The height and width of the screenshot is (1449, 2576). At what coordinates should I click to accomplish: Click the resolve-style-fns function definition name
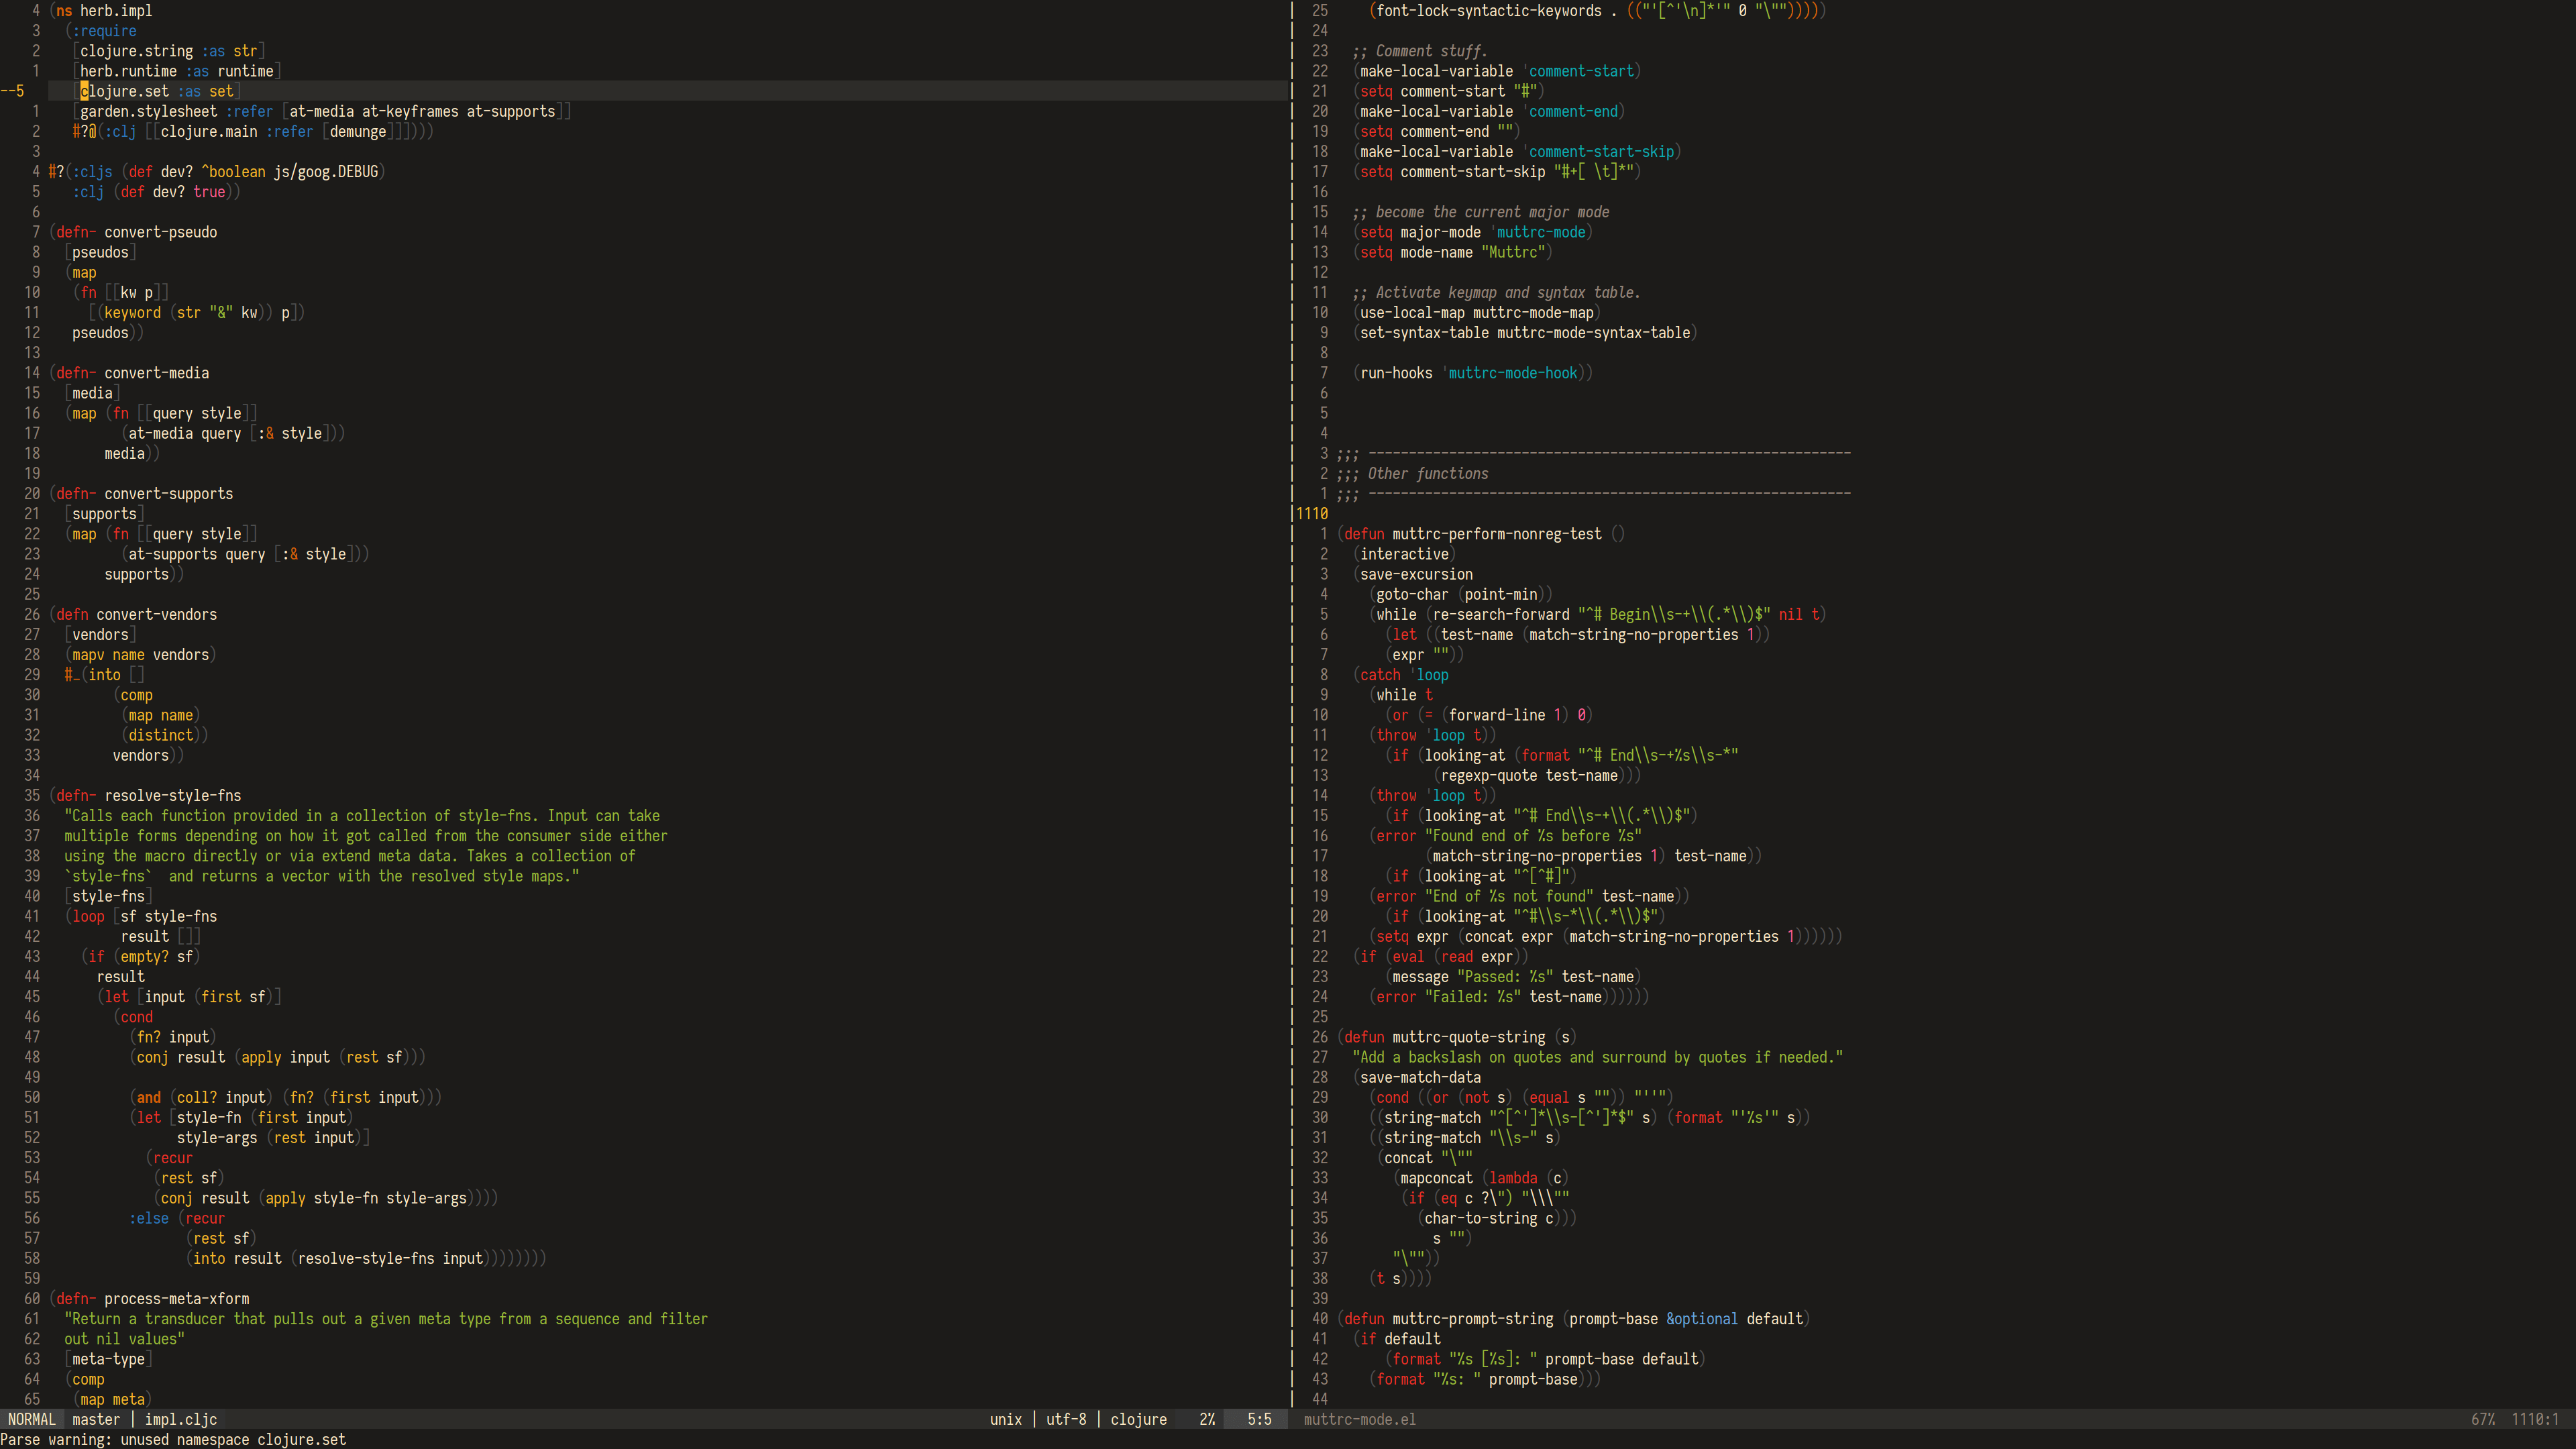coord(172,795)
